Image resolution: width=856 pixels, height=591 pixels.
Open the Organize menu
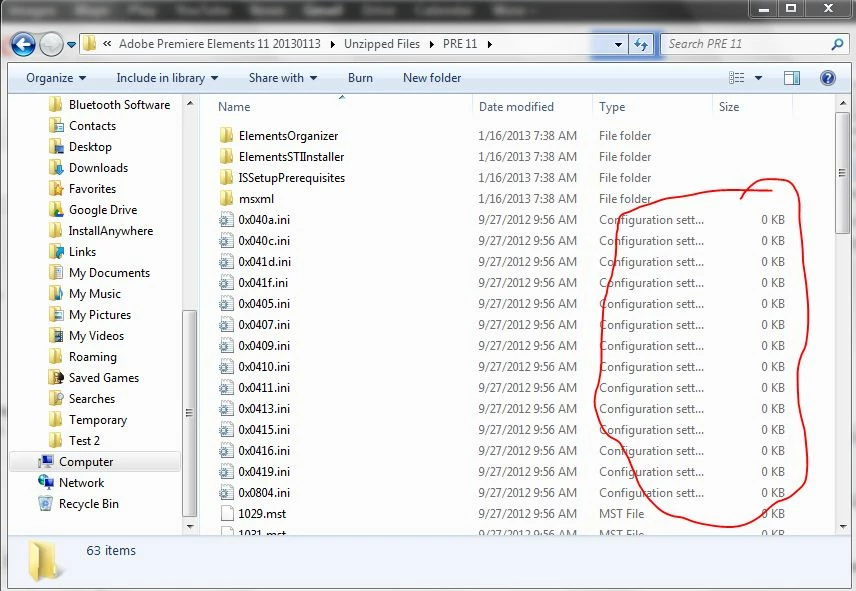tap(56, 78)
